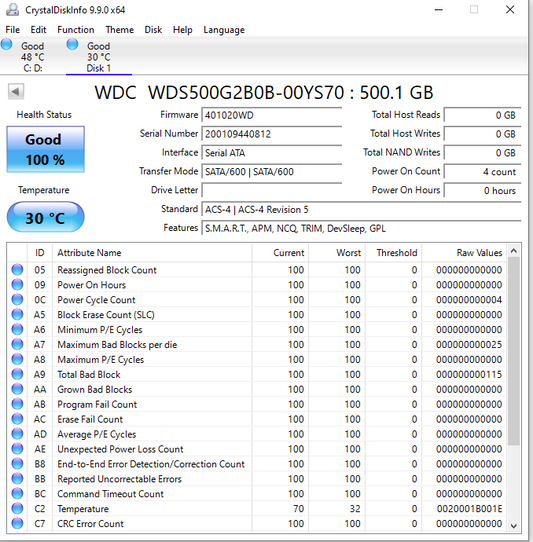Click the Transfer Mode field

click(272, 172)
